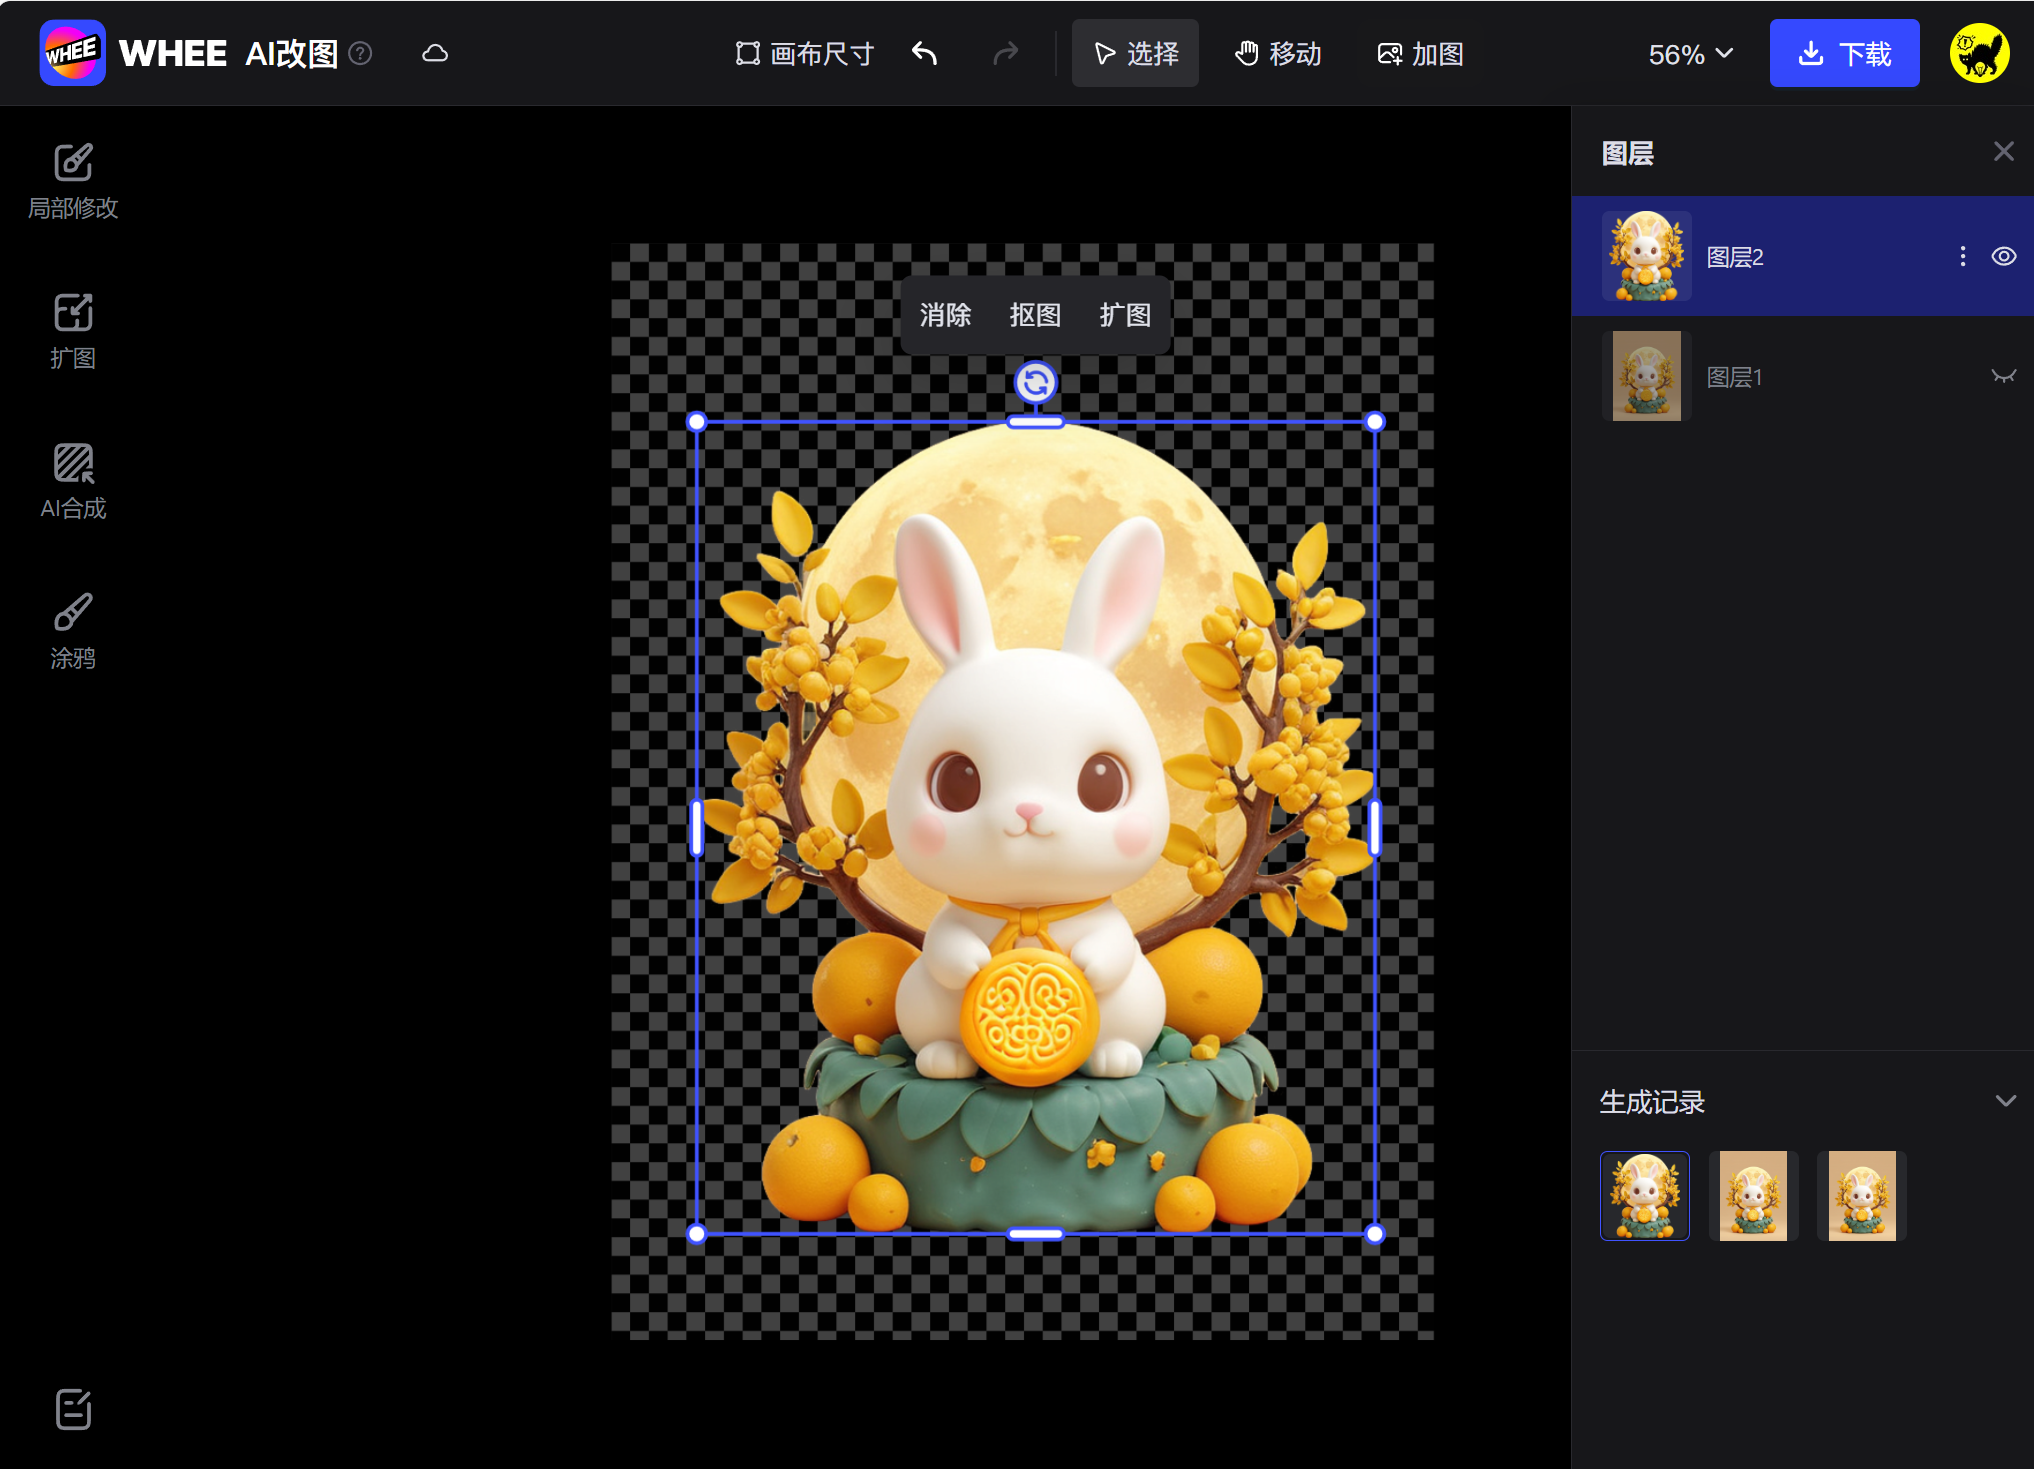The width and height of the screenshot is (2034, 1469).
Task: Redo the last action
Action: (1007, 53)
